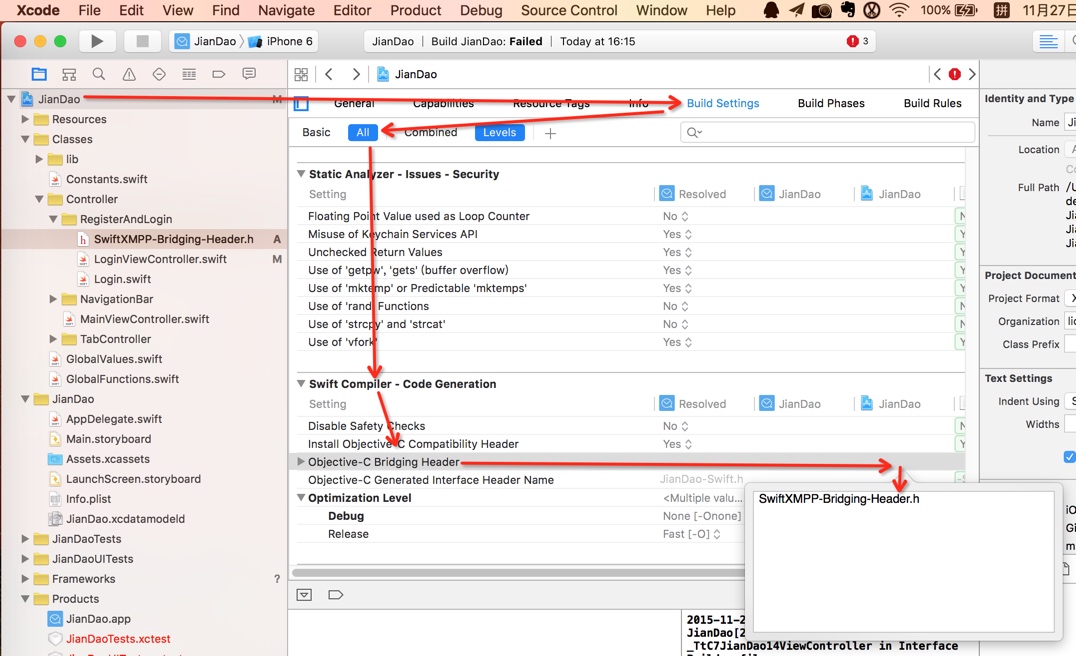Open the Debug menu
The width and height of the screenshot is (1076, 656).
[481, 10]
